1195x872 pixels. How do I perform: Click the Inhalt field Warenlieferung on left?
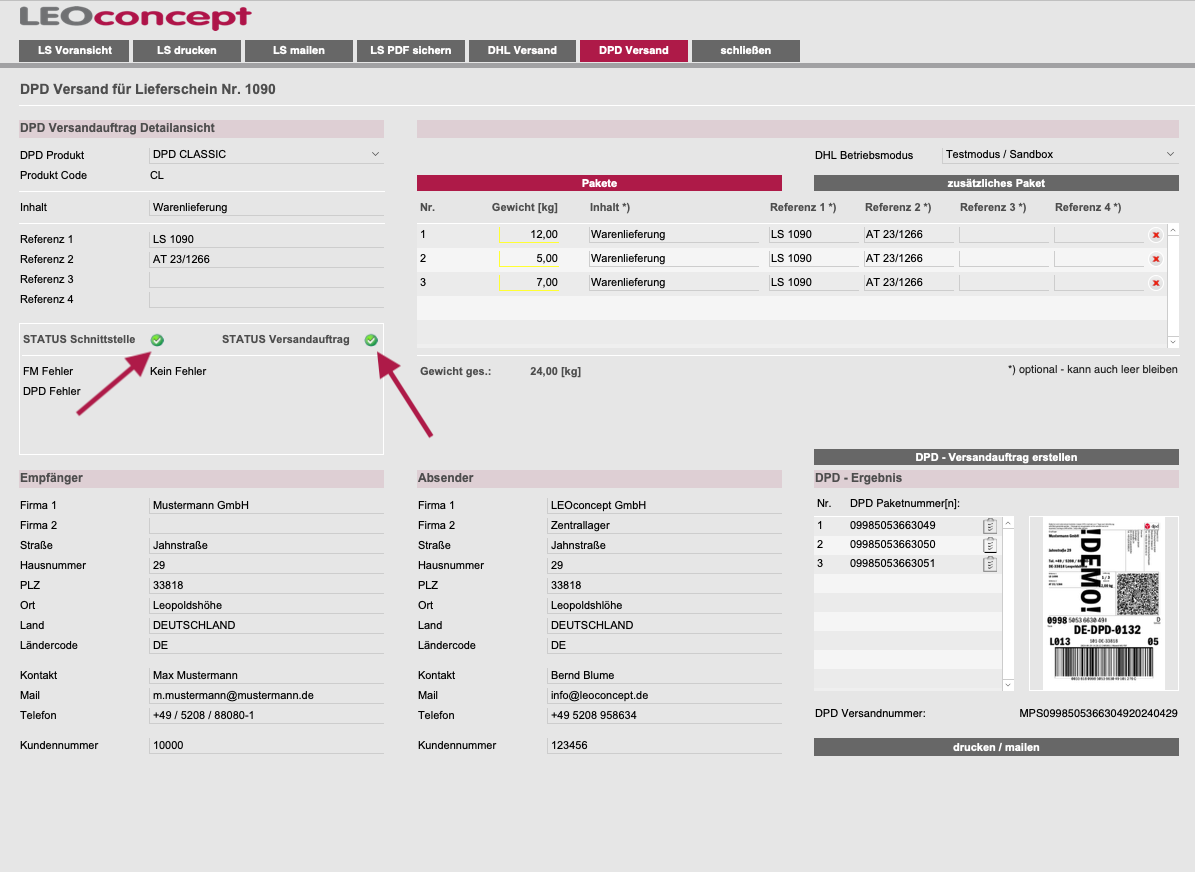click(267, 207)
